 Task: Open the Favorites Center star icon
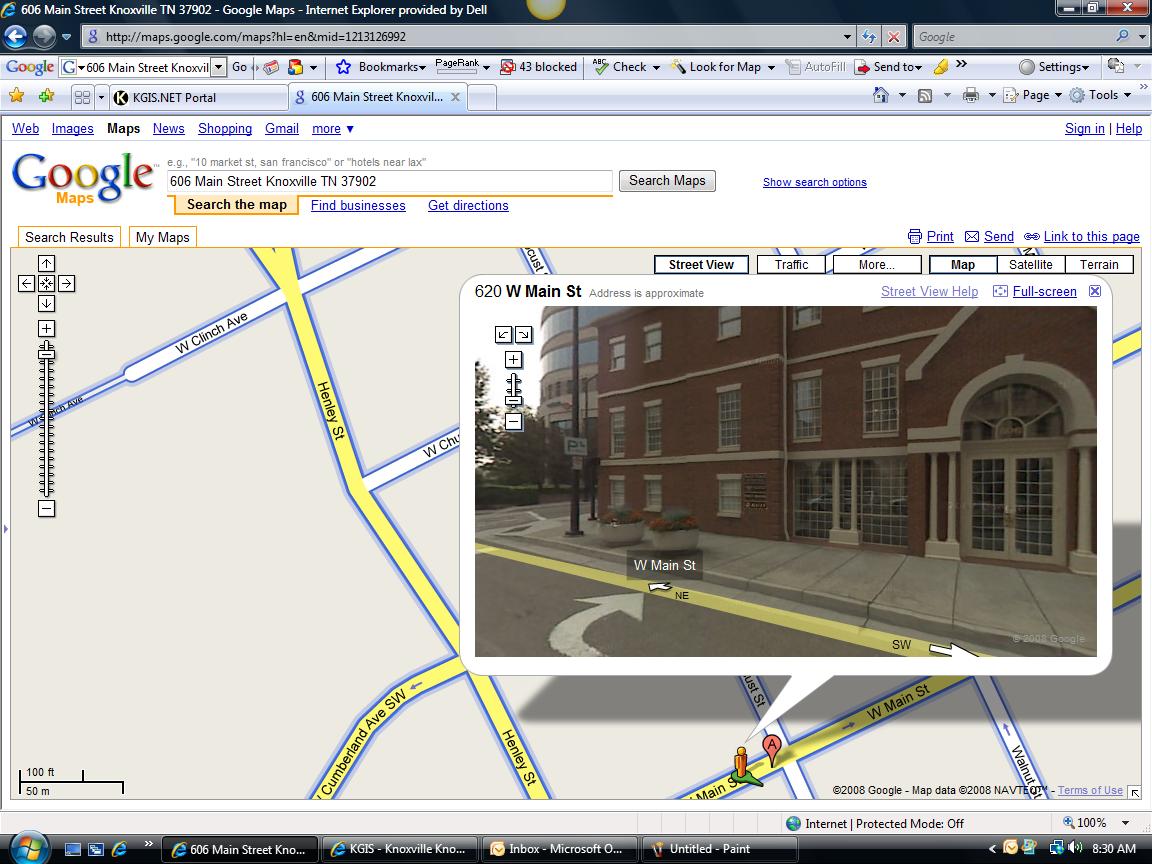(x=16, y=96)
